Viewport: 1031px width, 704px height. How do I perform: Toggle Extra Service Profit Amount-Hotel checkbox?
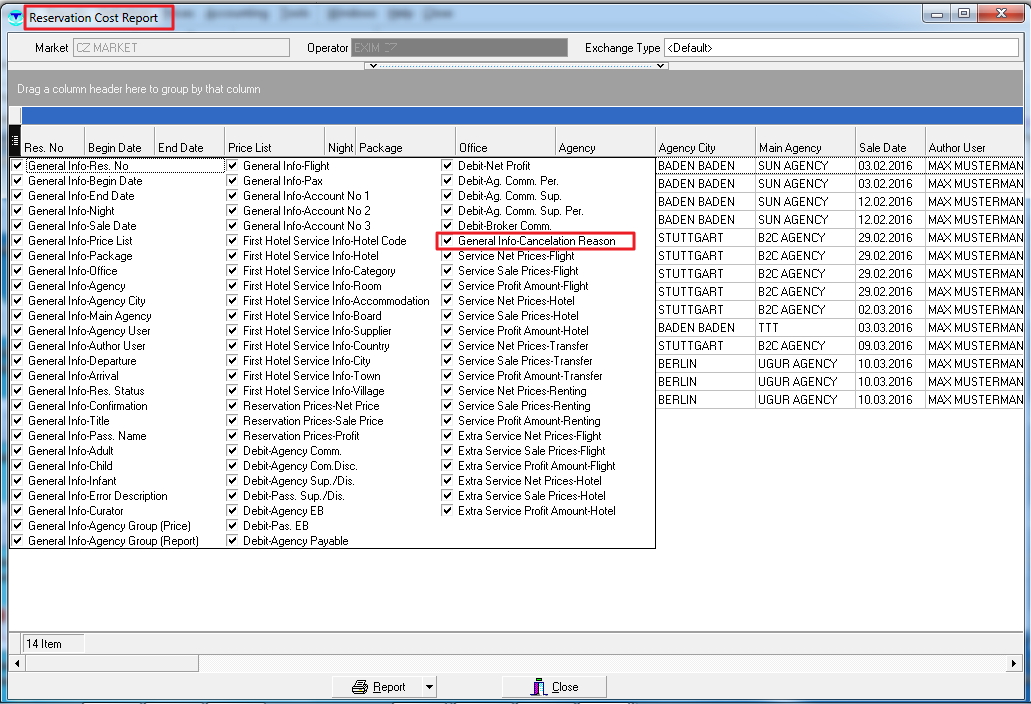click(x=448, y=511)
